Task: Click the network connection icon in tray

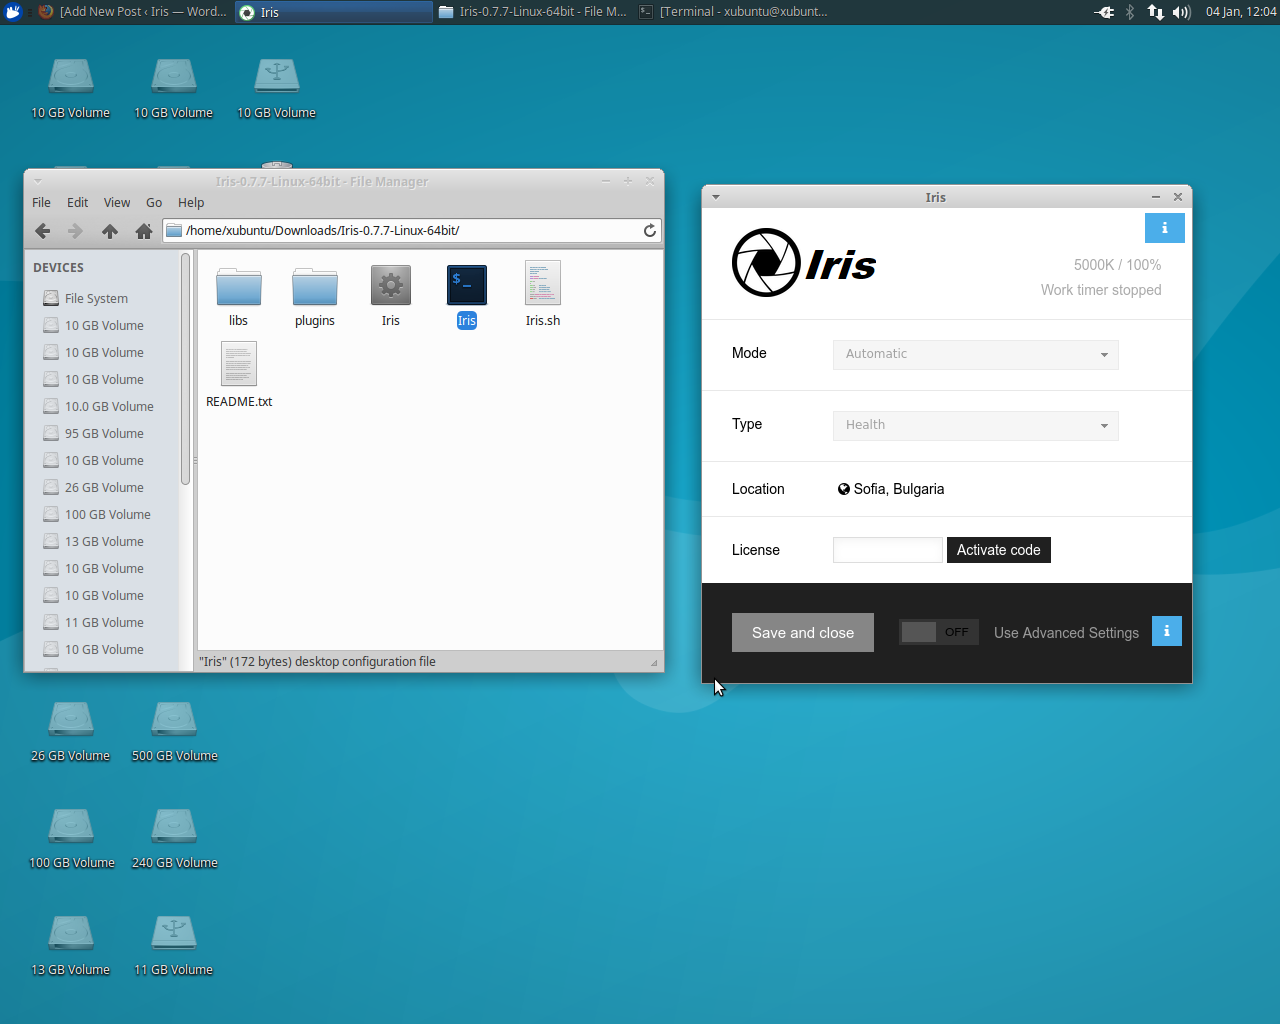Action: (1156, 12)
